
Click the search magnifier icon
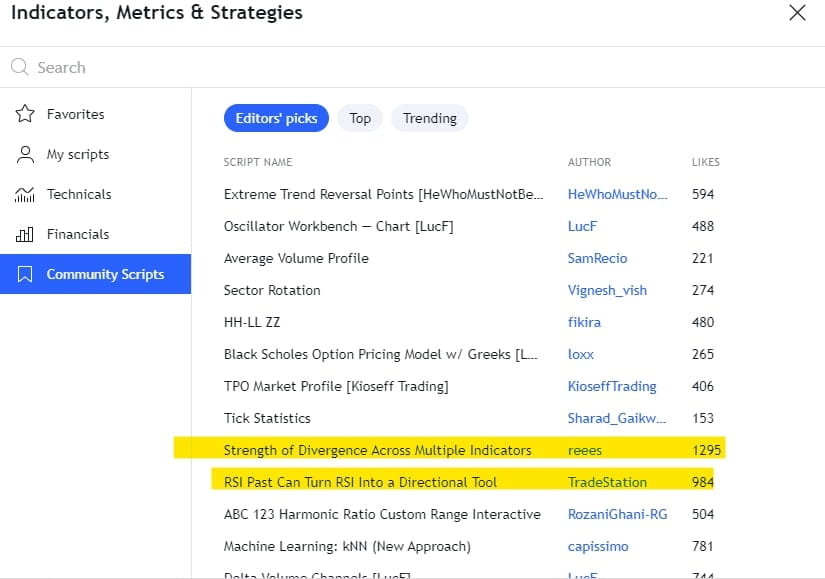tap(19, 68)
